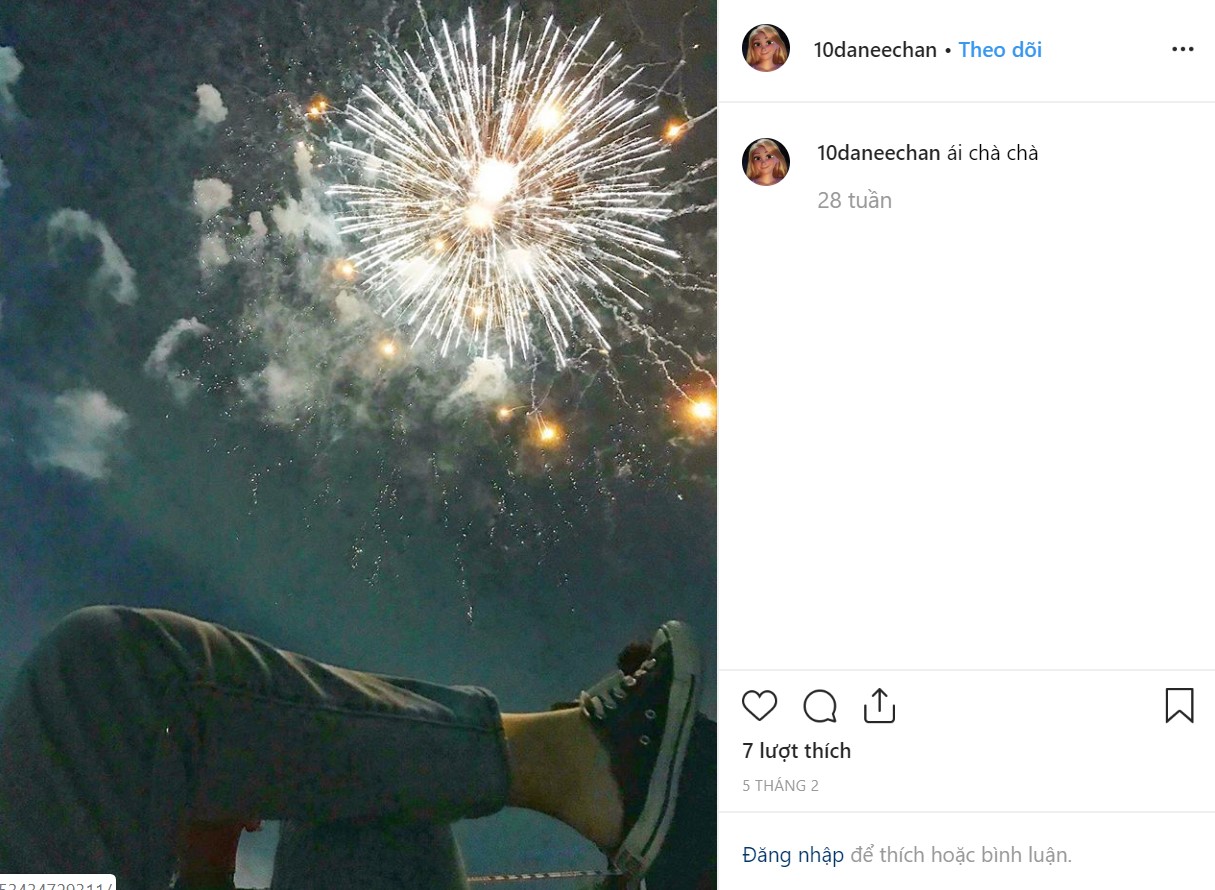Click the caption text ái chà chà

992,153
